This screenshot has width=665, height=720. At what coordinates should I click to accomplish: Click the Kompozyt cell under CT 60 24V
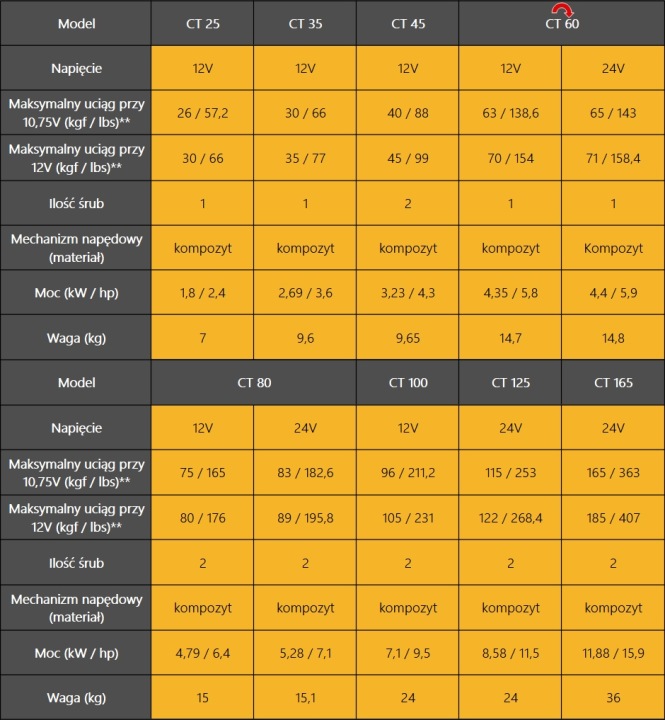pos(613,248)
